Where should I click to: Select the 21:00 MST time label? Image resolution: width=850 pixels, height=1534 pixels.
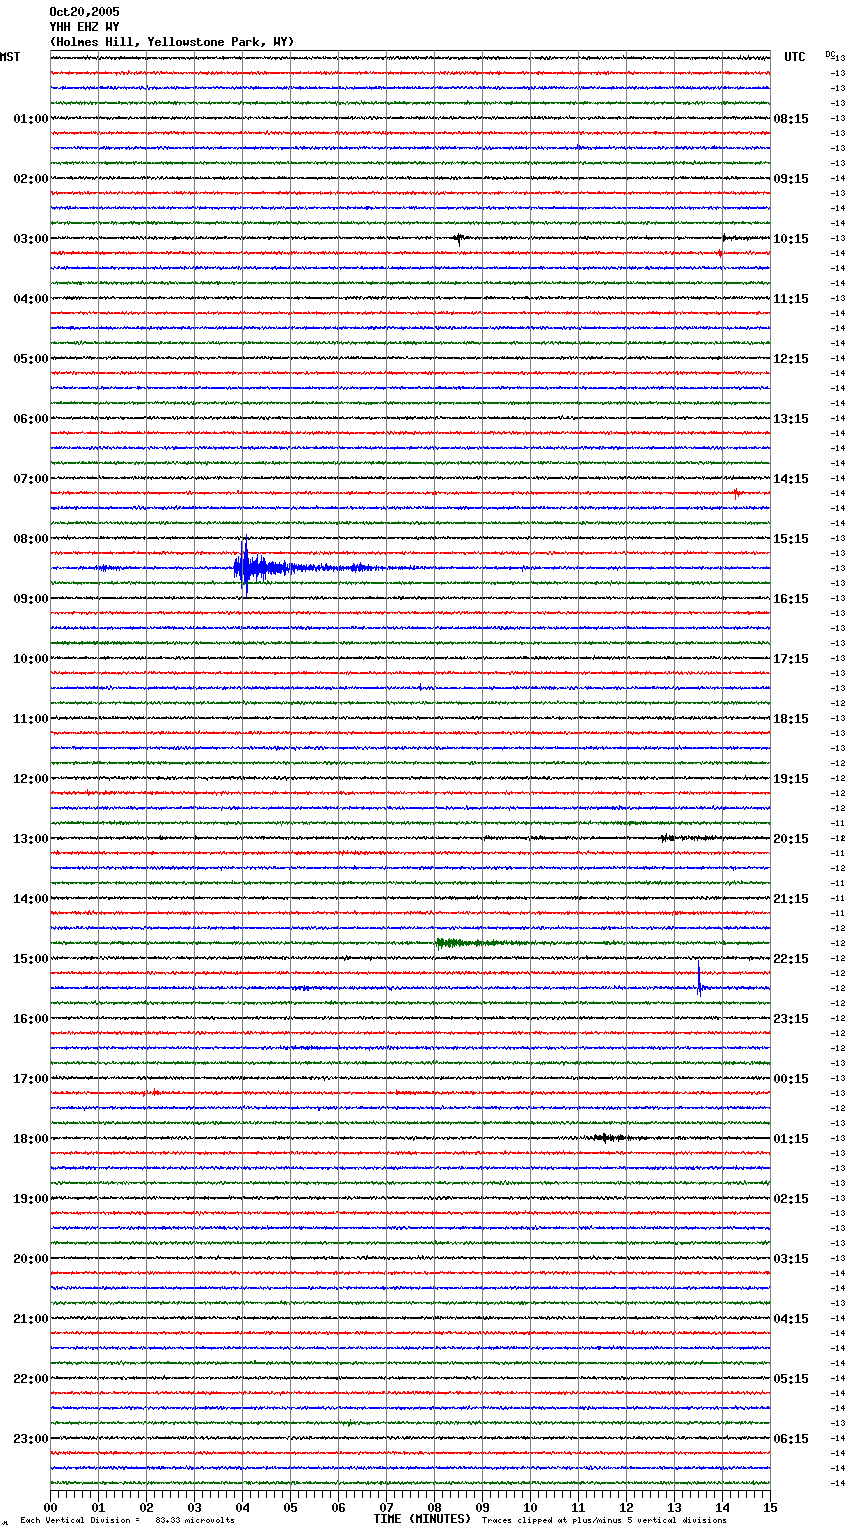pos(31,1319)
